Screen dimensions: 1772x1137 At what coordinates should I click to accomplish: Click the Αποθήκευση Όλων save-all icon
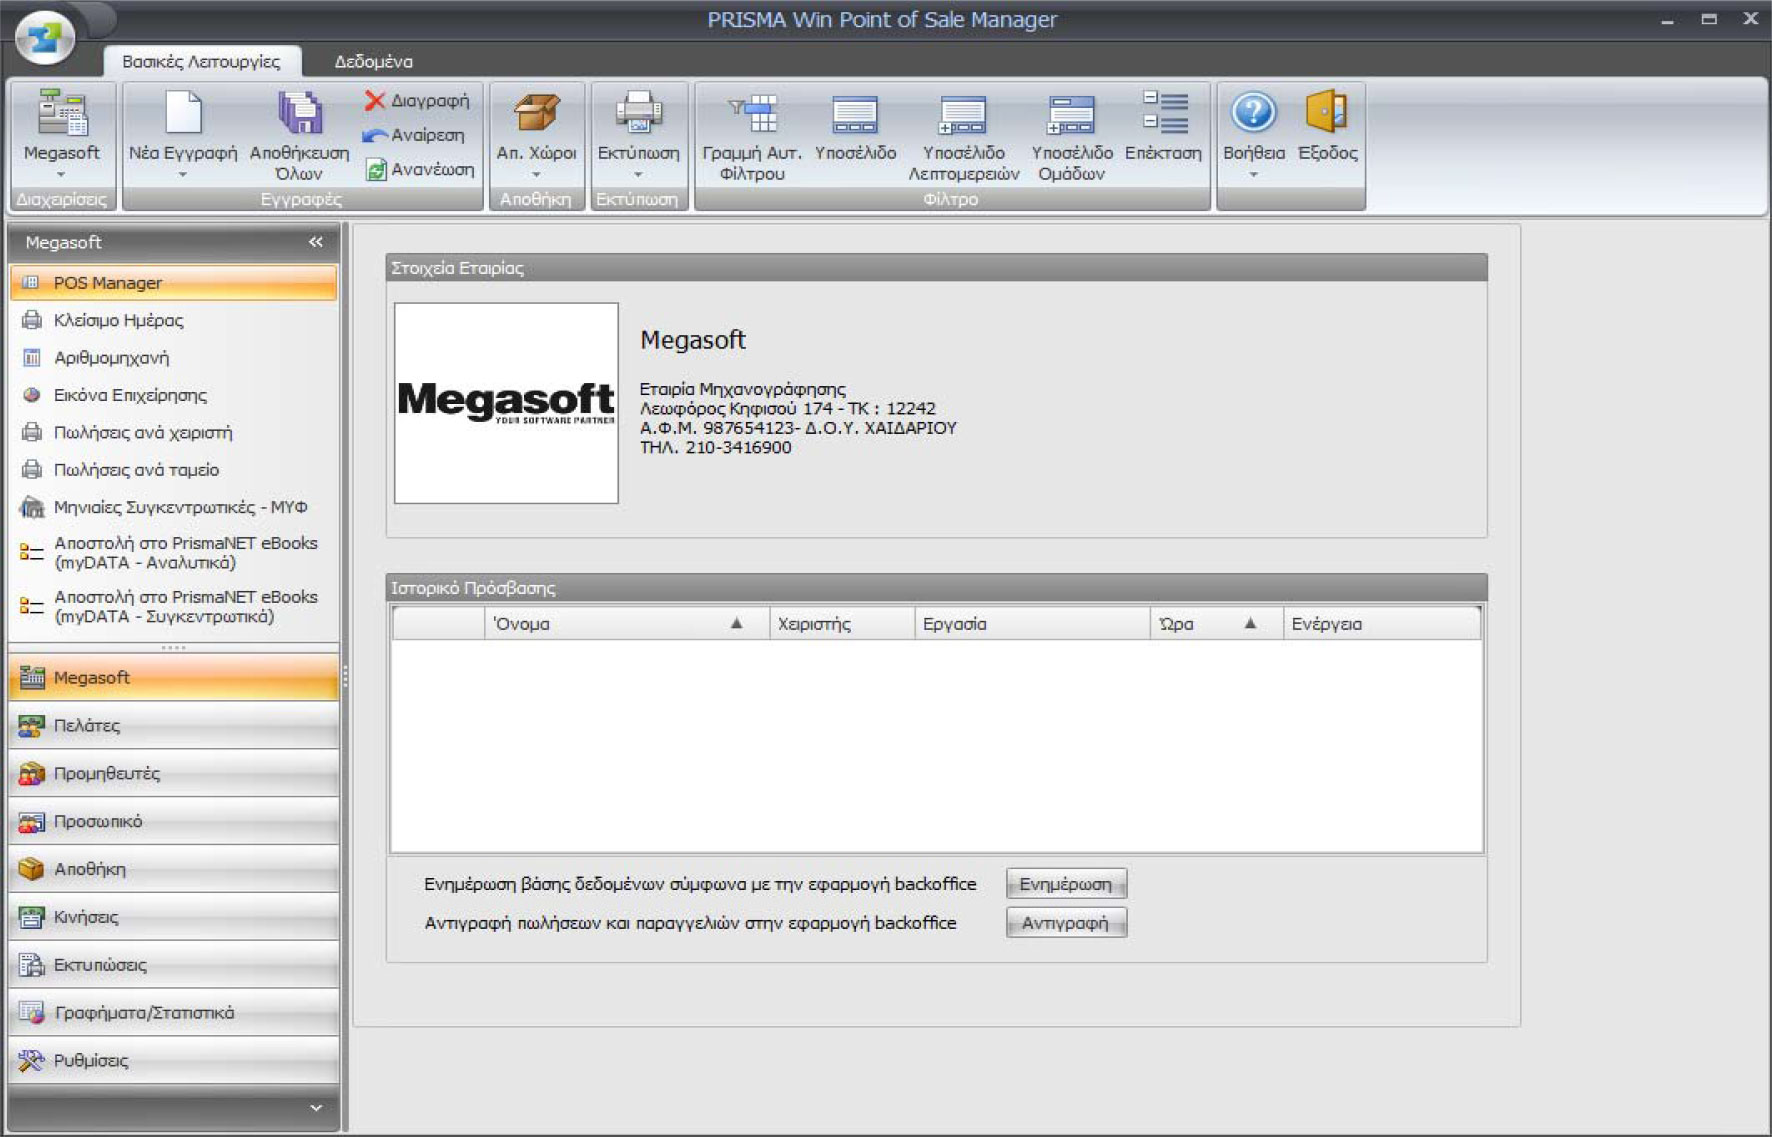pyautogui.click(x=299, y=115)
